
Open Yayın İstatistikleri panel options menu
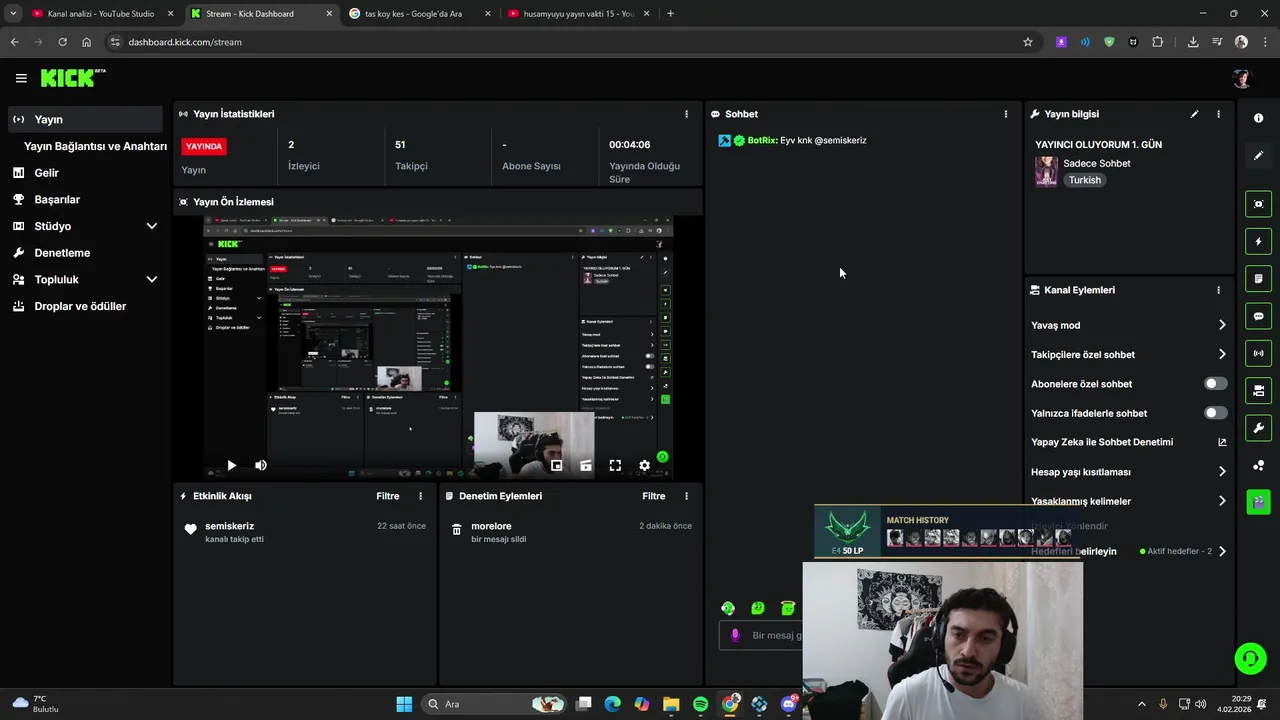point(686,114)
